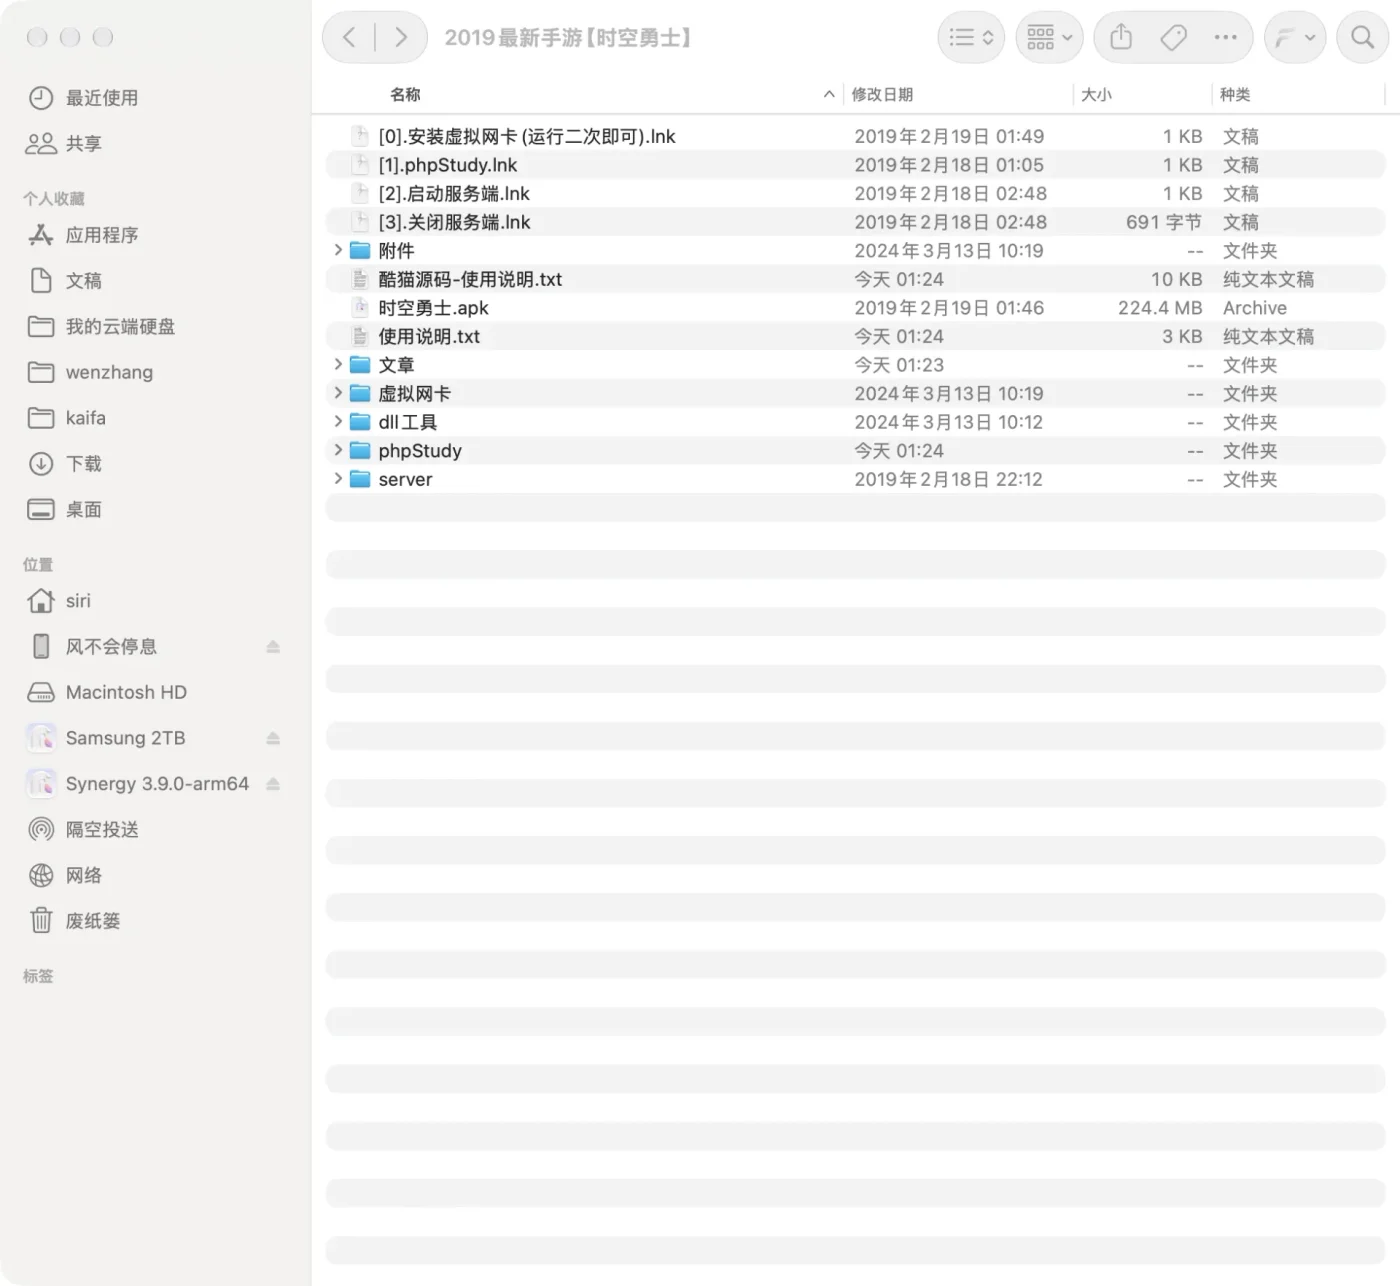Sort files by the 名称 column
1400x1286 pixels.
click(405, 94)
